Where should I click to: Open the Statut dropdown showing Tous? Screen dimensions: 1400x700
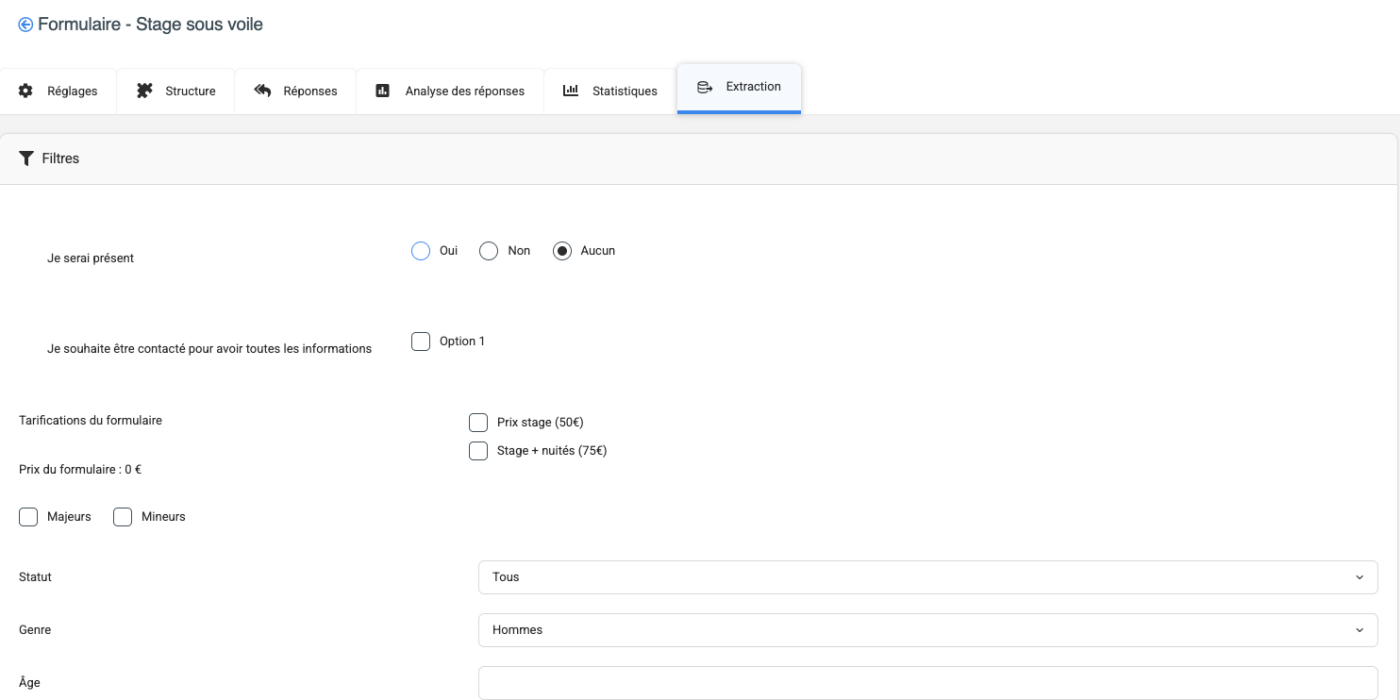(x=927, y=577)
